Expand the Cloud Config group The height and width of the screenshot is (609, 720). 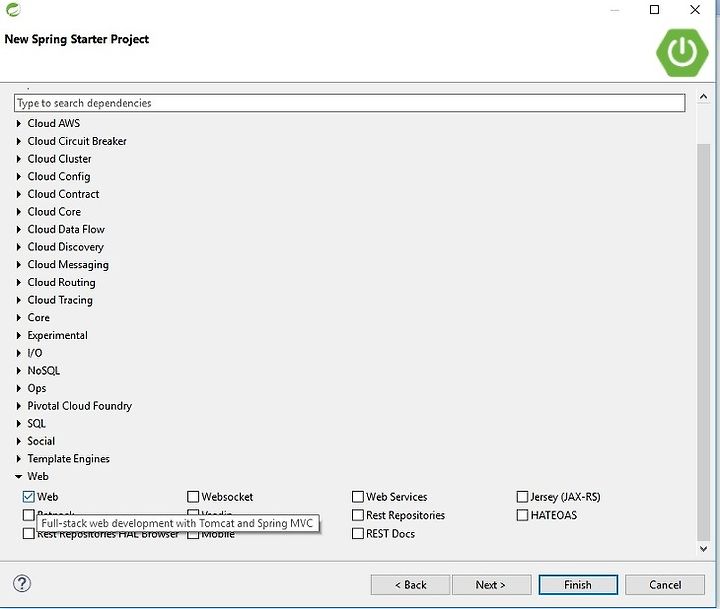(x=18, y=176)
